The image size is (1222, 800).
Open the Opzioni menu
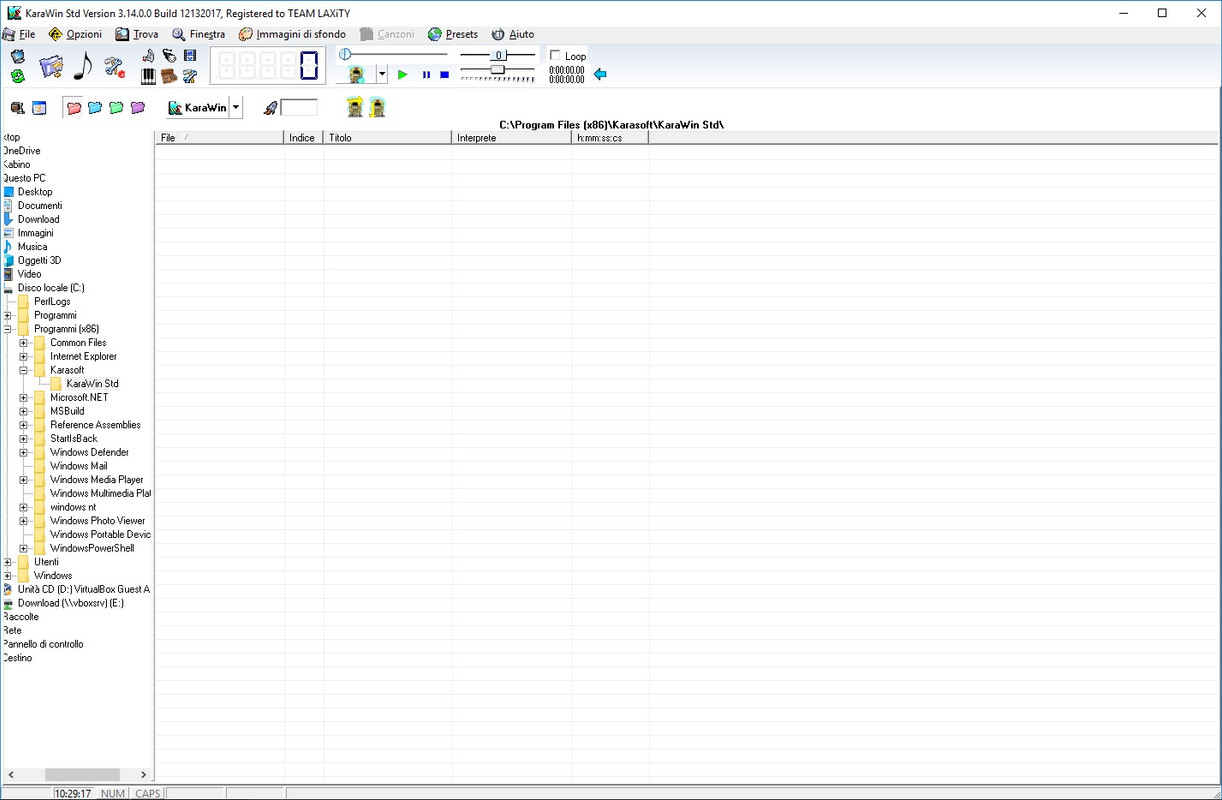point(76,34)
